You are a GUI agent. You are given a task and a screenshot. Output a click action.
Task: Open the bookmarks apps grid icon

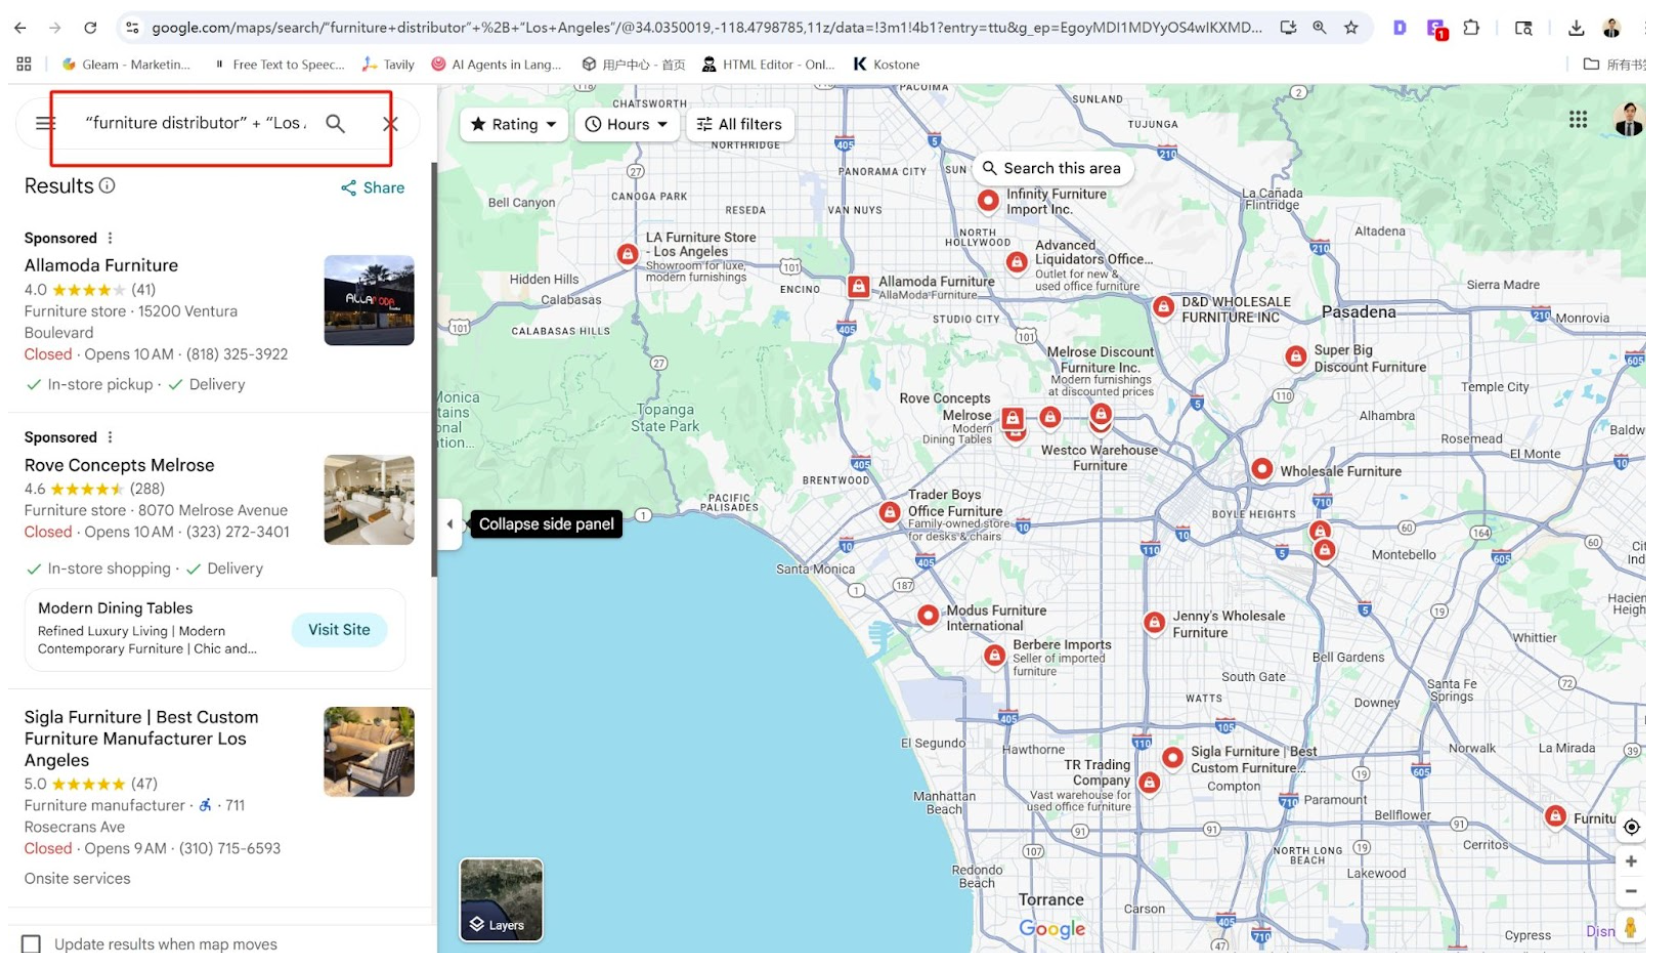(24, 64)
